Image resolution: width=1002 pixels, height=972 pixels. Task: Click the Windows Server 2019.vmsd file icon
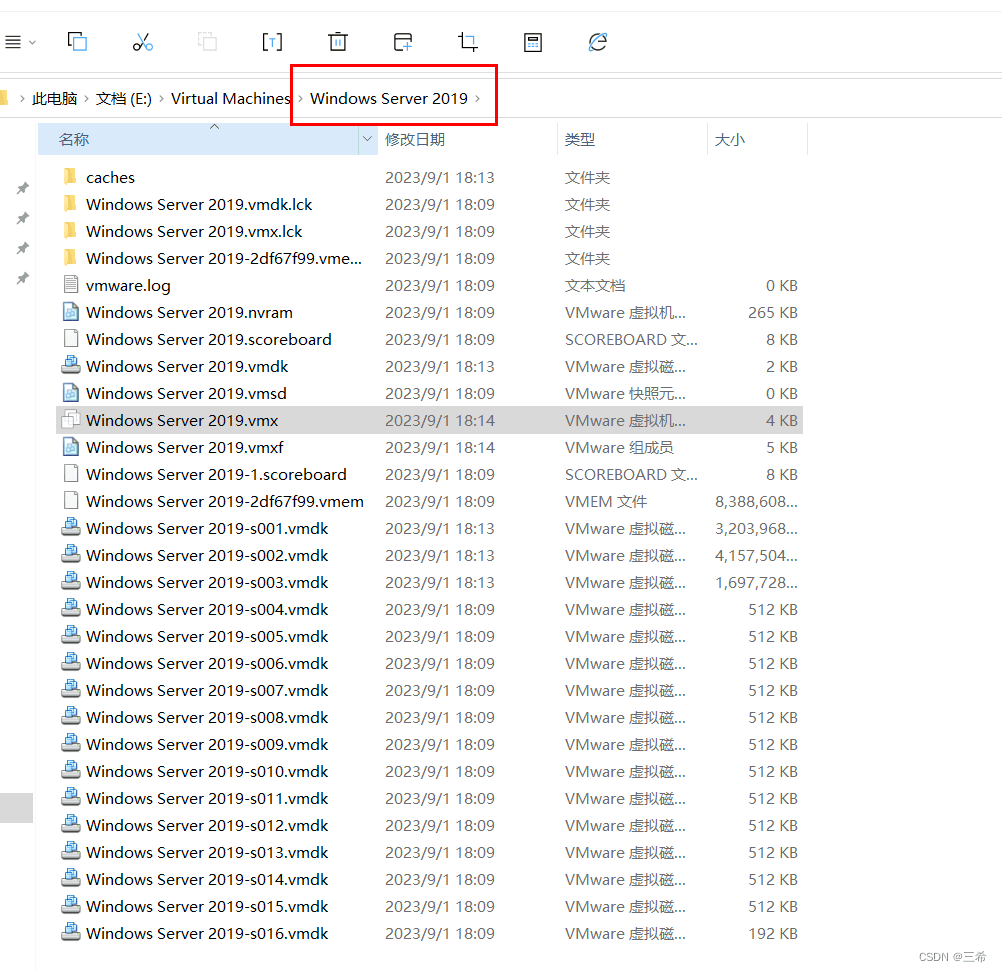[x=71, y=392]
